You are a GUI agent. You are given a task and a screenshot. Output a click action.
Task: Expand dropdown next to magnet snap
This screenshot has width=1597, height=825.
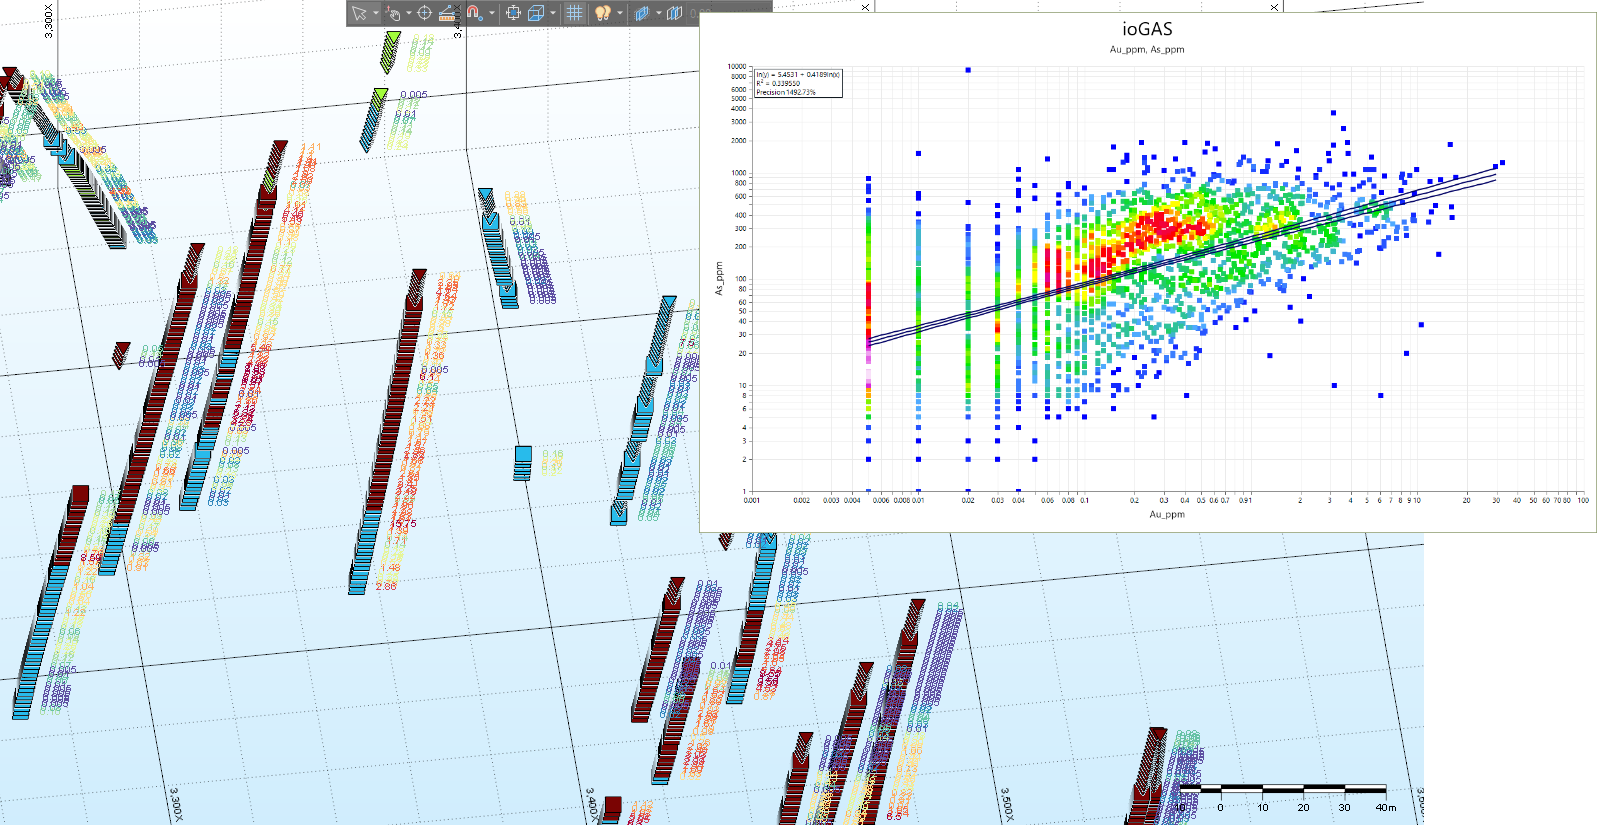click(x=491, y=13)
